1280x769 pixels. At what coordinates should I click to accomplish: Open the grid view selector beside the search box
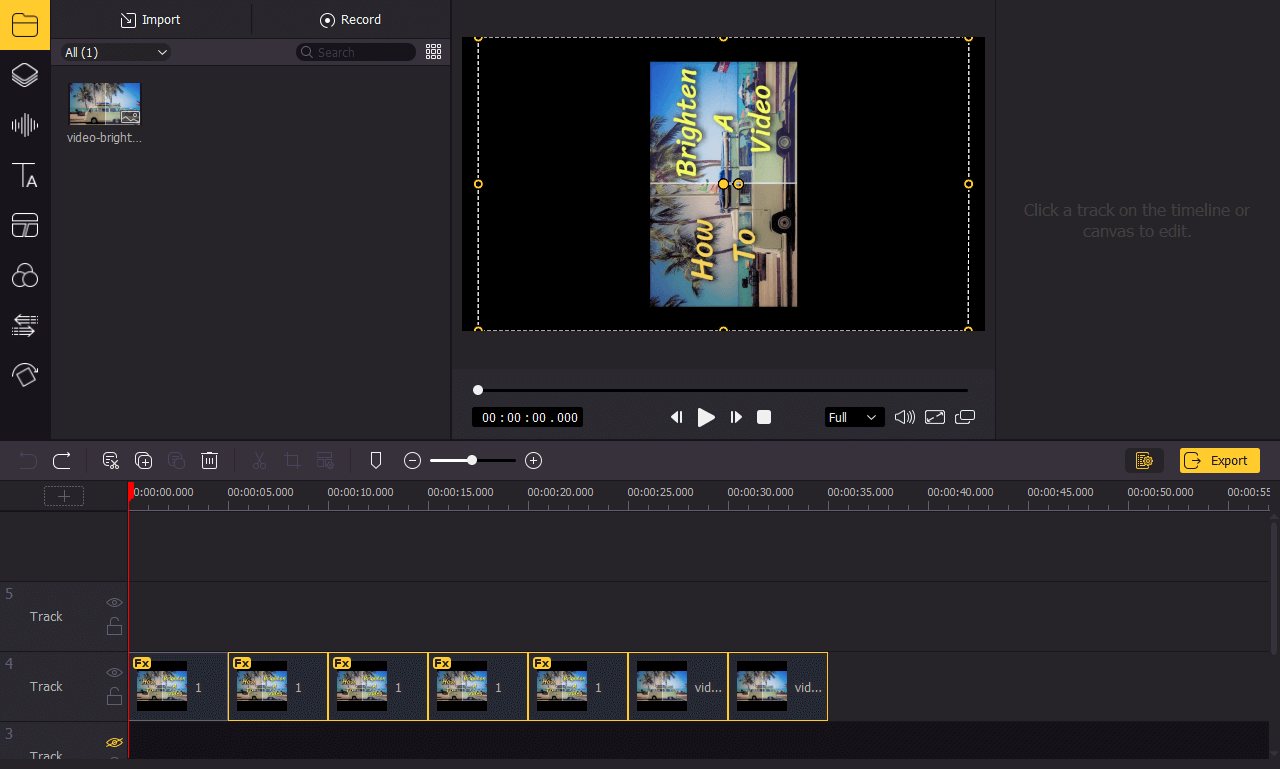click(433, 52)
